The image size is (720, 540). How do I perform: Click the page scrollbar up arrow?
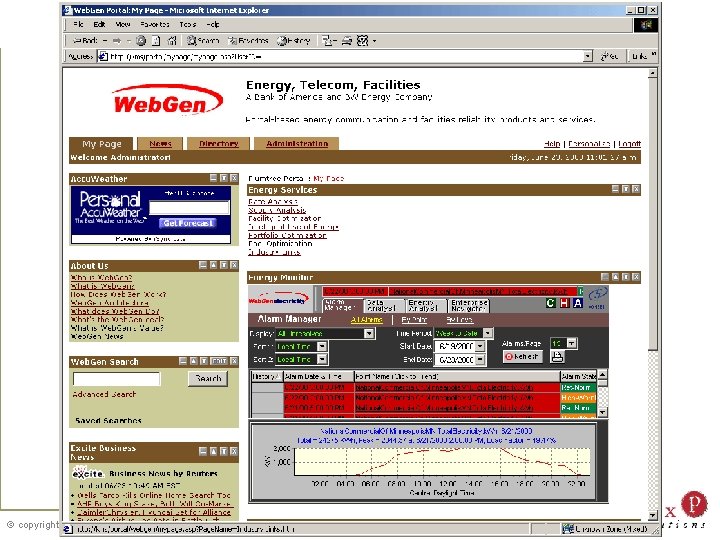[x=652, y=73]
